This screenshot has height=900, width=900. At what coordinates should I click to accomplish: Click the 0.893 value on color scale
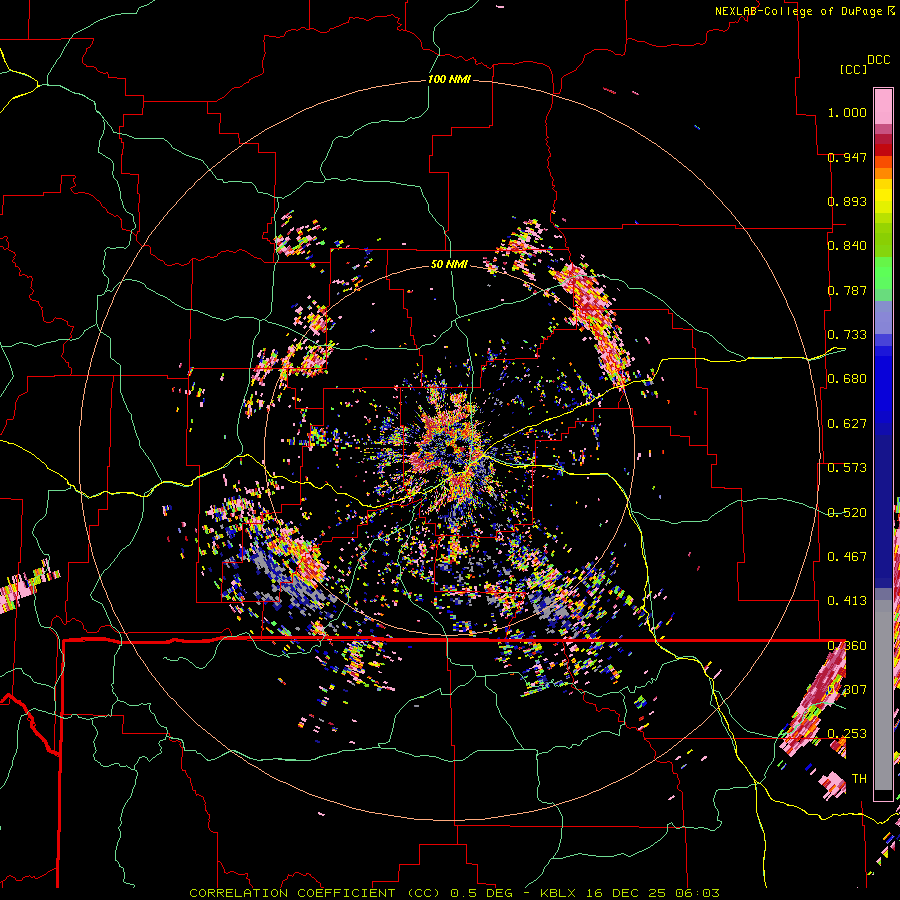click(847, 201)
